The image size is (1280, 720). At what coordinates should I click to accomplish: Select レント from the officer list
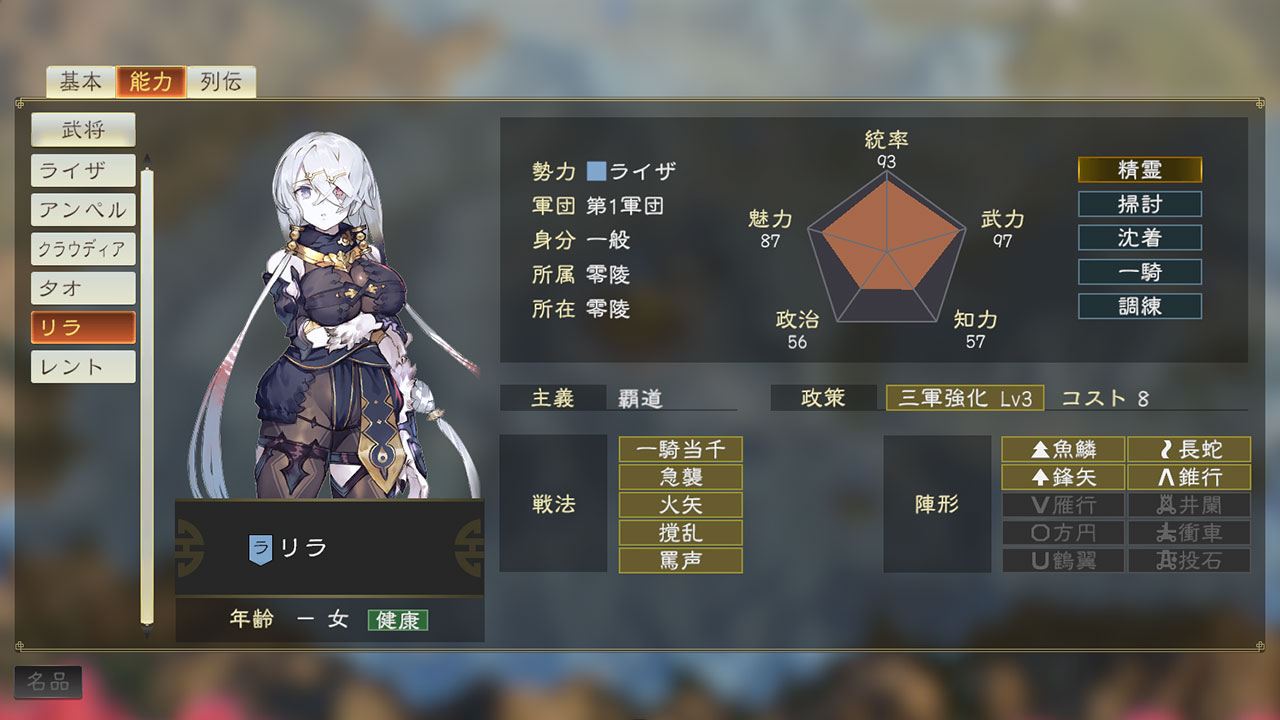[83, 367]
